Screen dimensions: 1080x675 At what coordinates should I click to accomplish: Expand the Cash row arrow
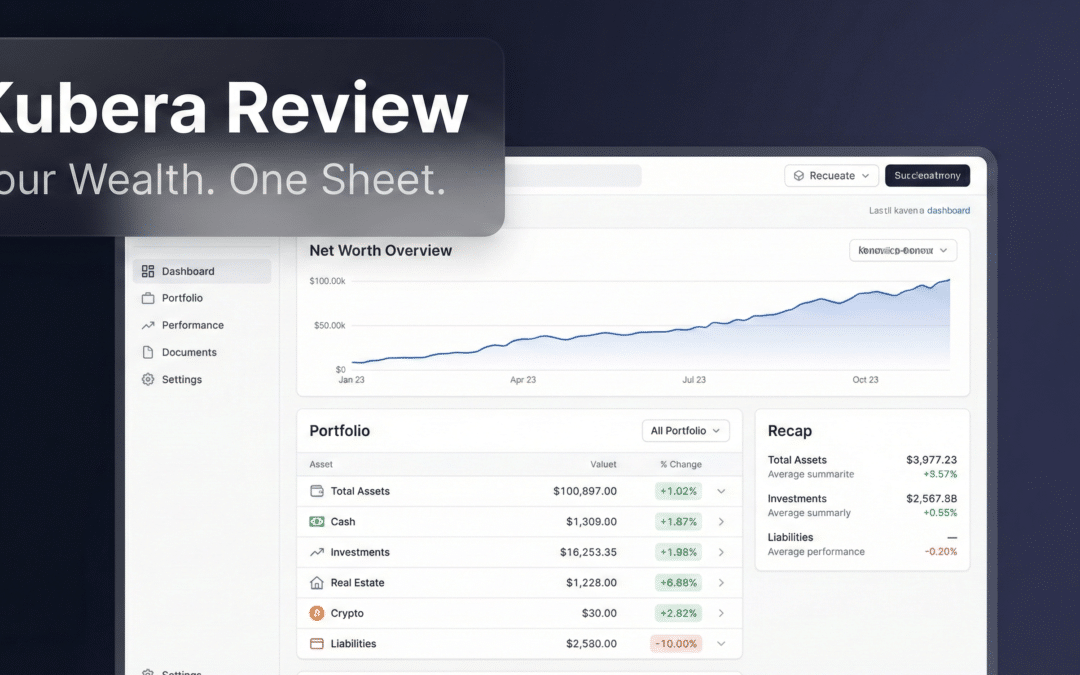721,521
